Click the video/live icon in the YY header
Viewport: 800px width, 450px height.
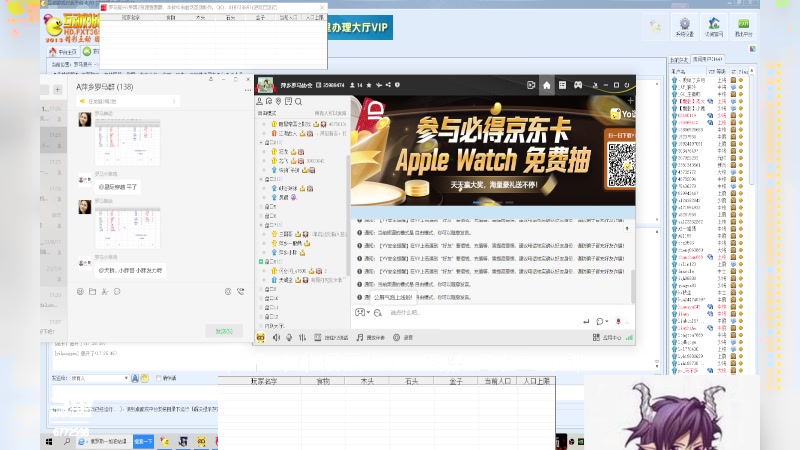click(x=531, y=85)
